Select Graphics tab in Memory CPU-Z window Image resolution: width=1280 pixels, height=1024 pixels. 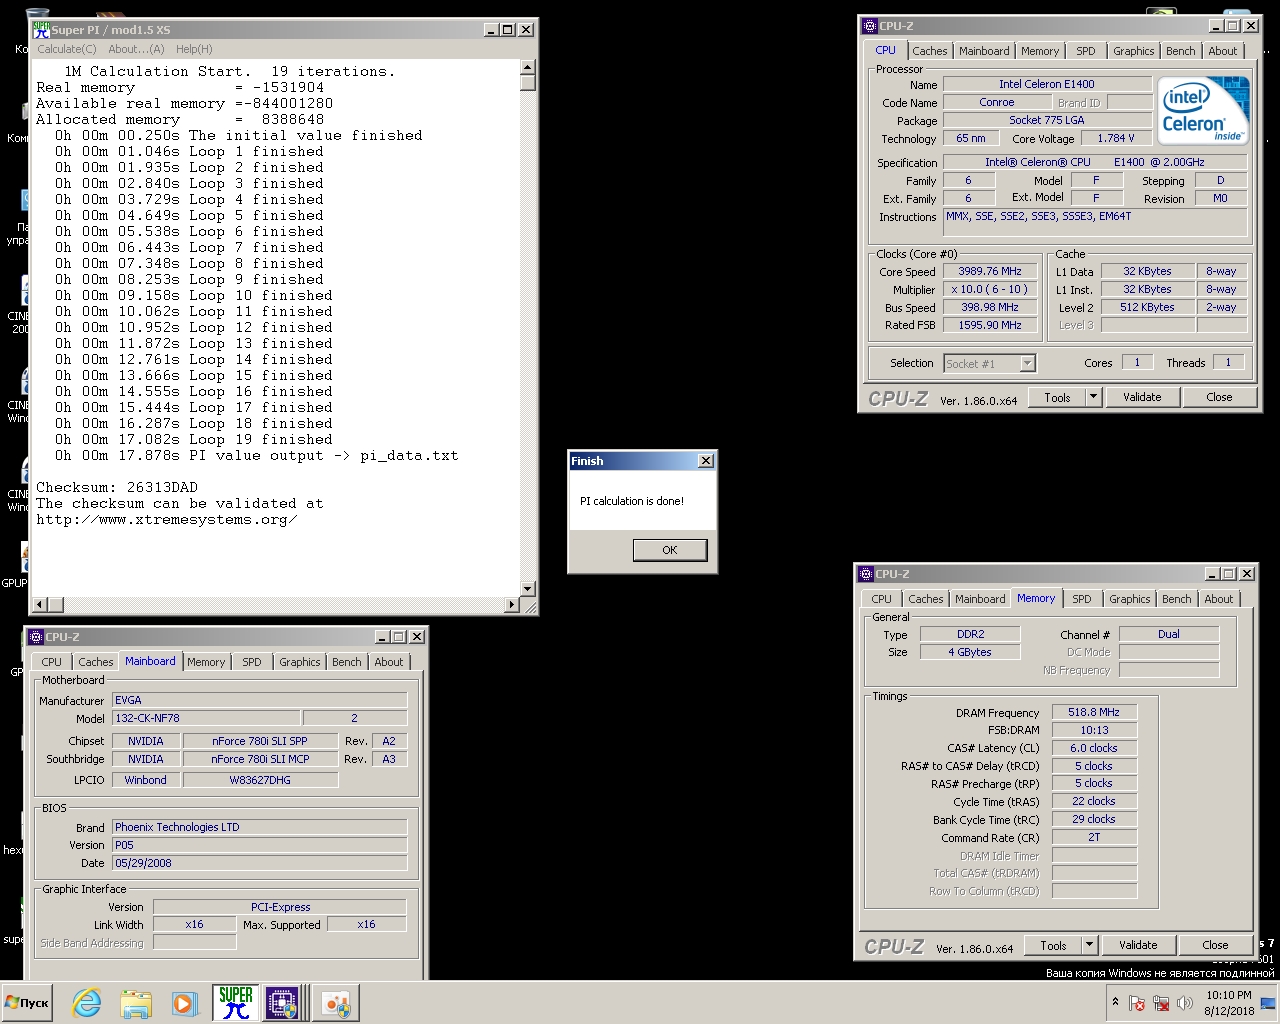(1130, 599)
